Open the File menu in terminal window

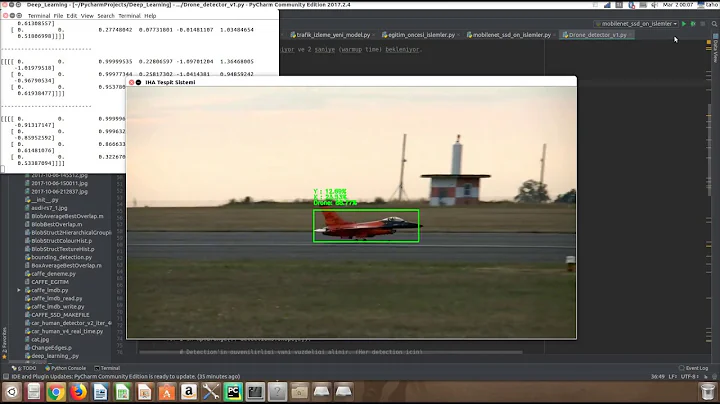58,16
